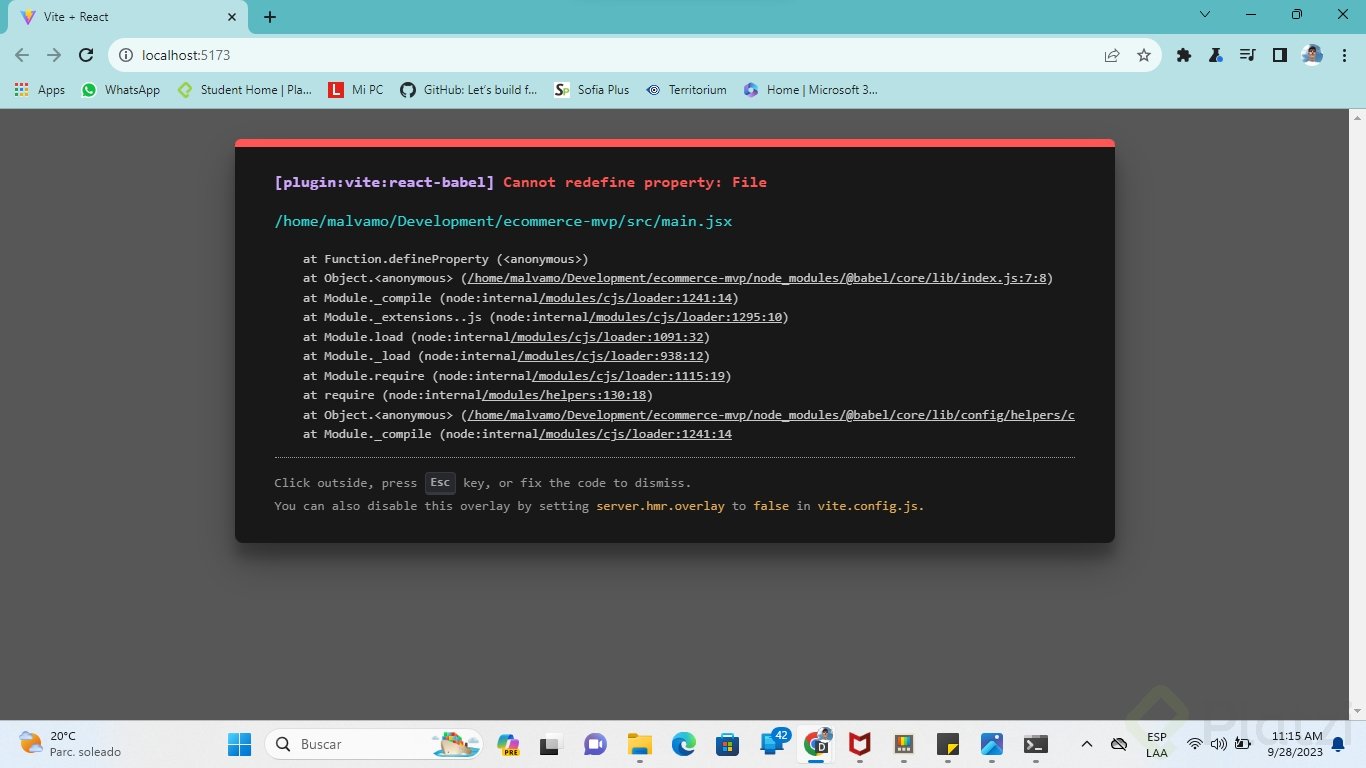Viewport: 1366px width, 768px height.
Task: Close the Vite + React tab
Action: coord(232,17)
